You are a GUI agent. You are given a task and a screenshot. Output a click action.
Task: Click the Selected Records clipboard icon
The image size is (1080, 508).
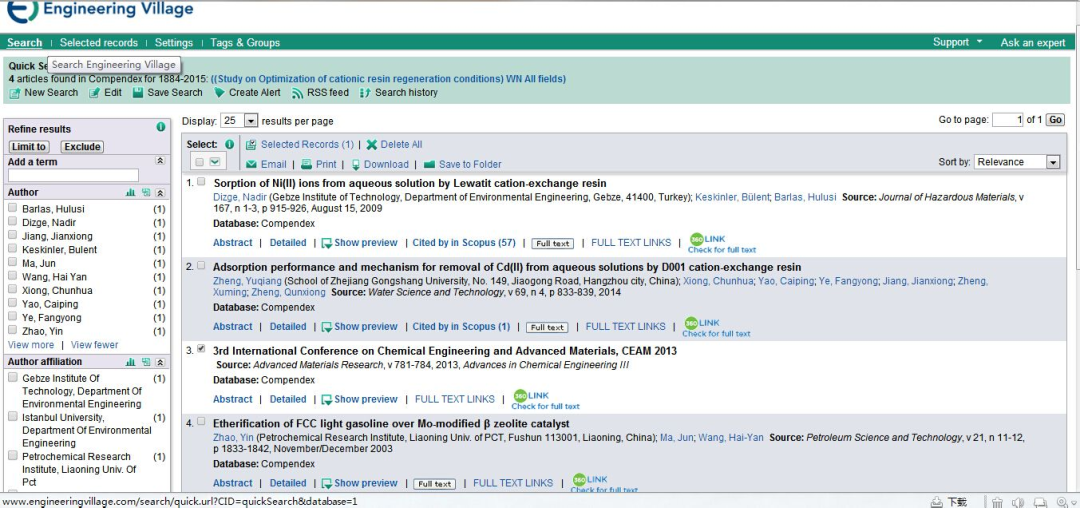[251, 145]
